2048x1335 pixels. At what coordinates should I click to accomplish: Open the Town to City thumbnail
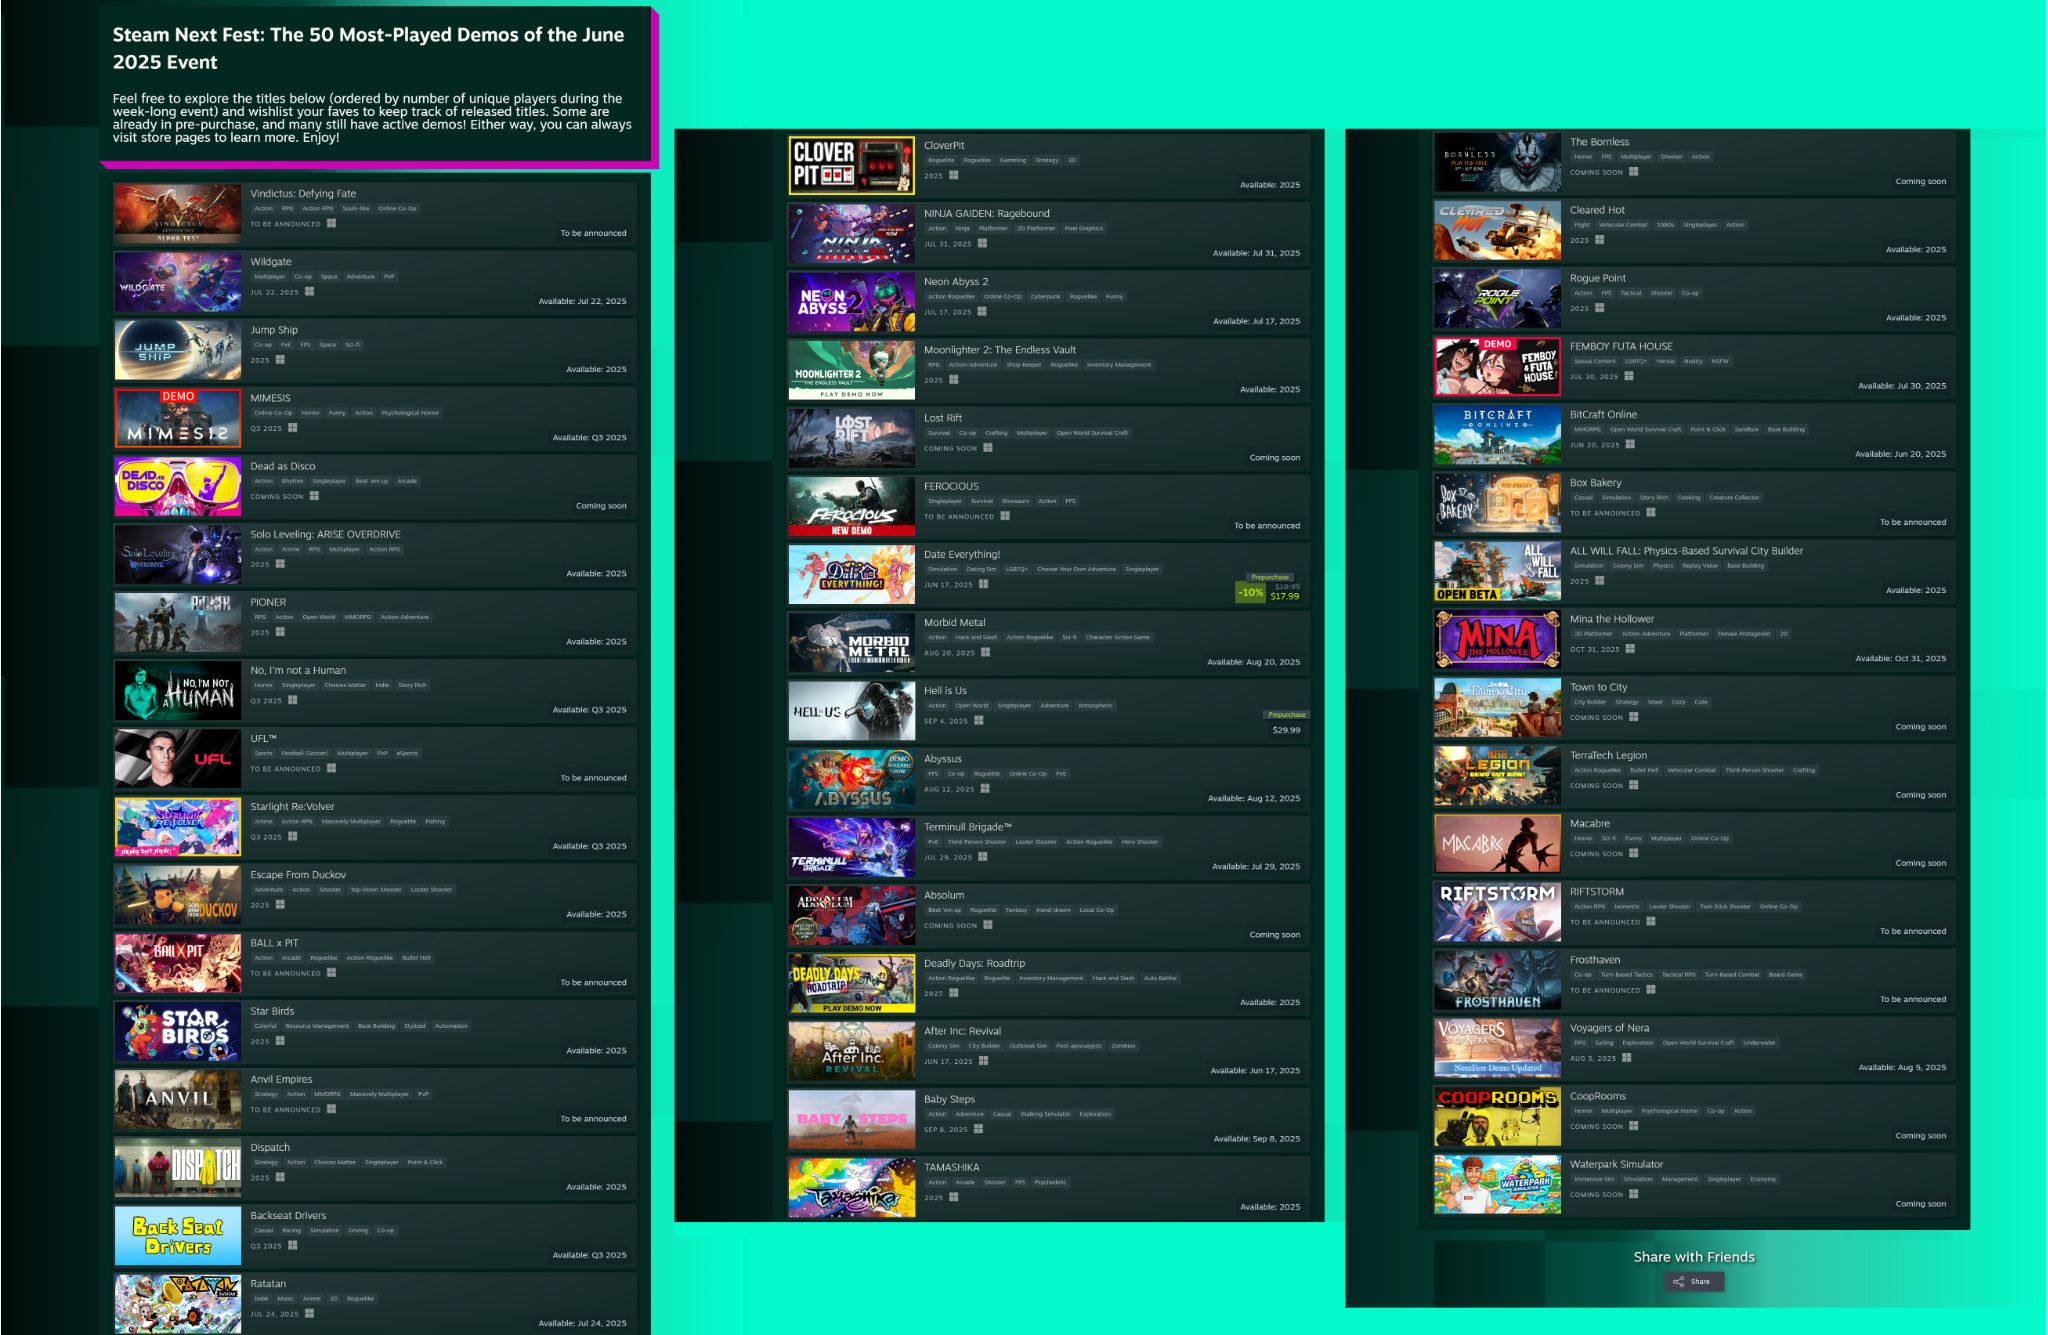click(x=1497, y=707)
